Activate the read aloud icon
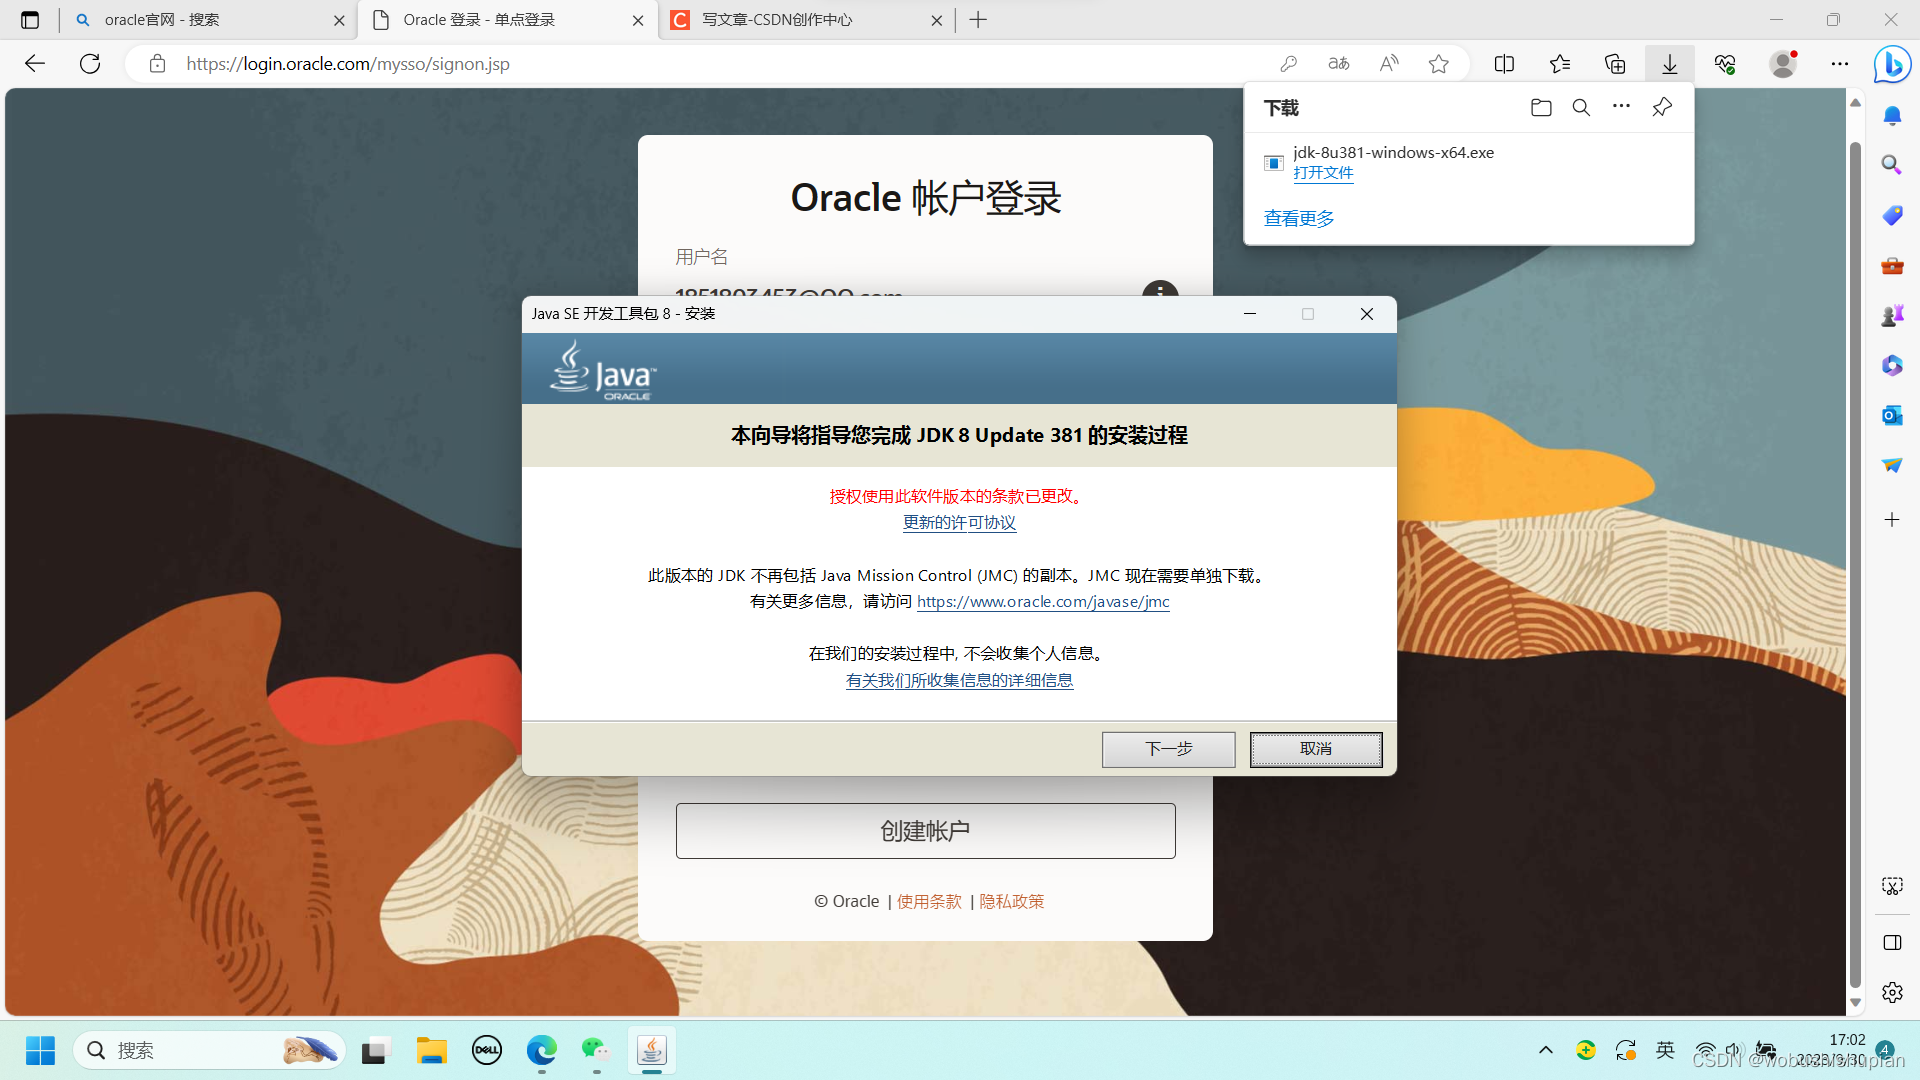 tap(1388, 63)
